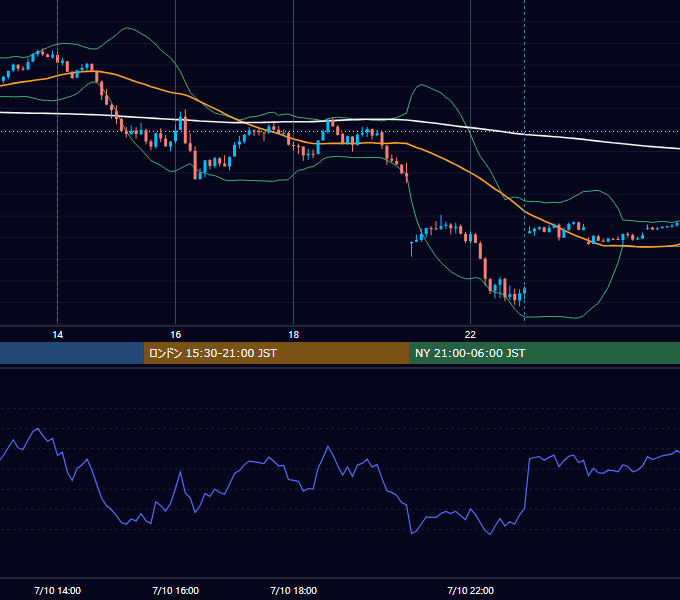The width and height of the screenshot is (680, 600).
Task: Click the 7/10 14:00 label on indicator axis
Action: pos(57,590)
